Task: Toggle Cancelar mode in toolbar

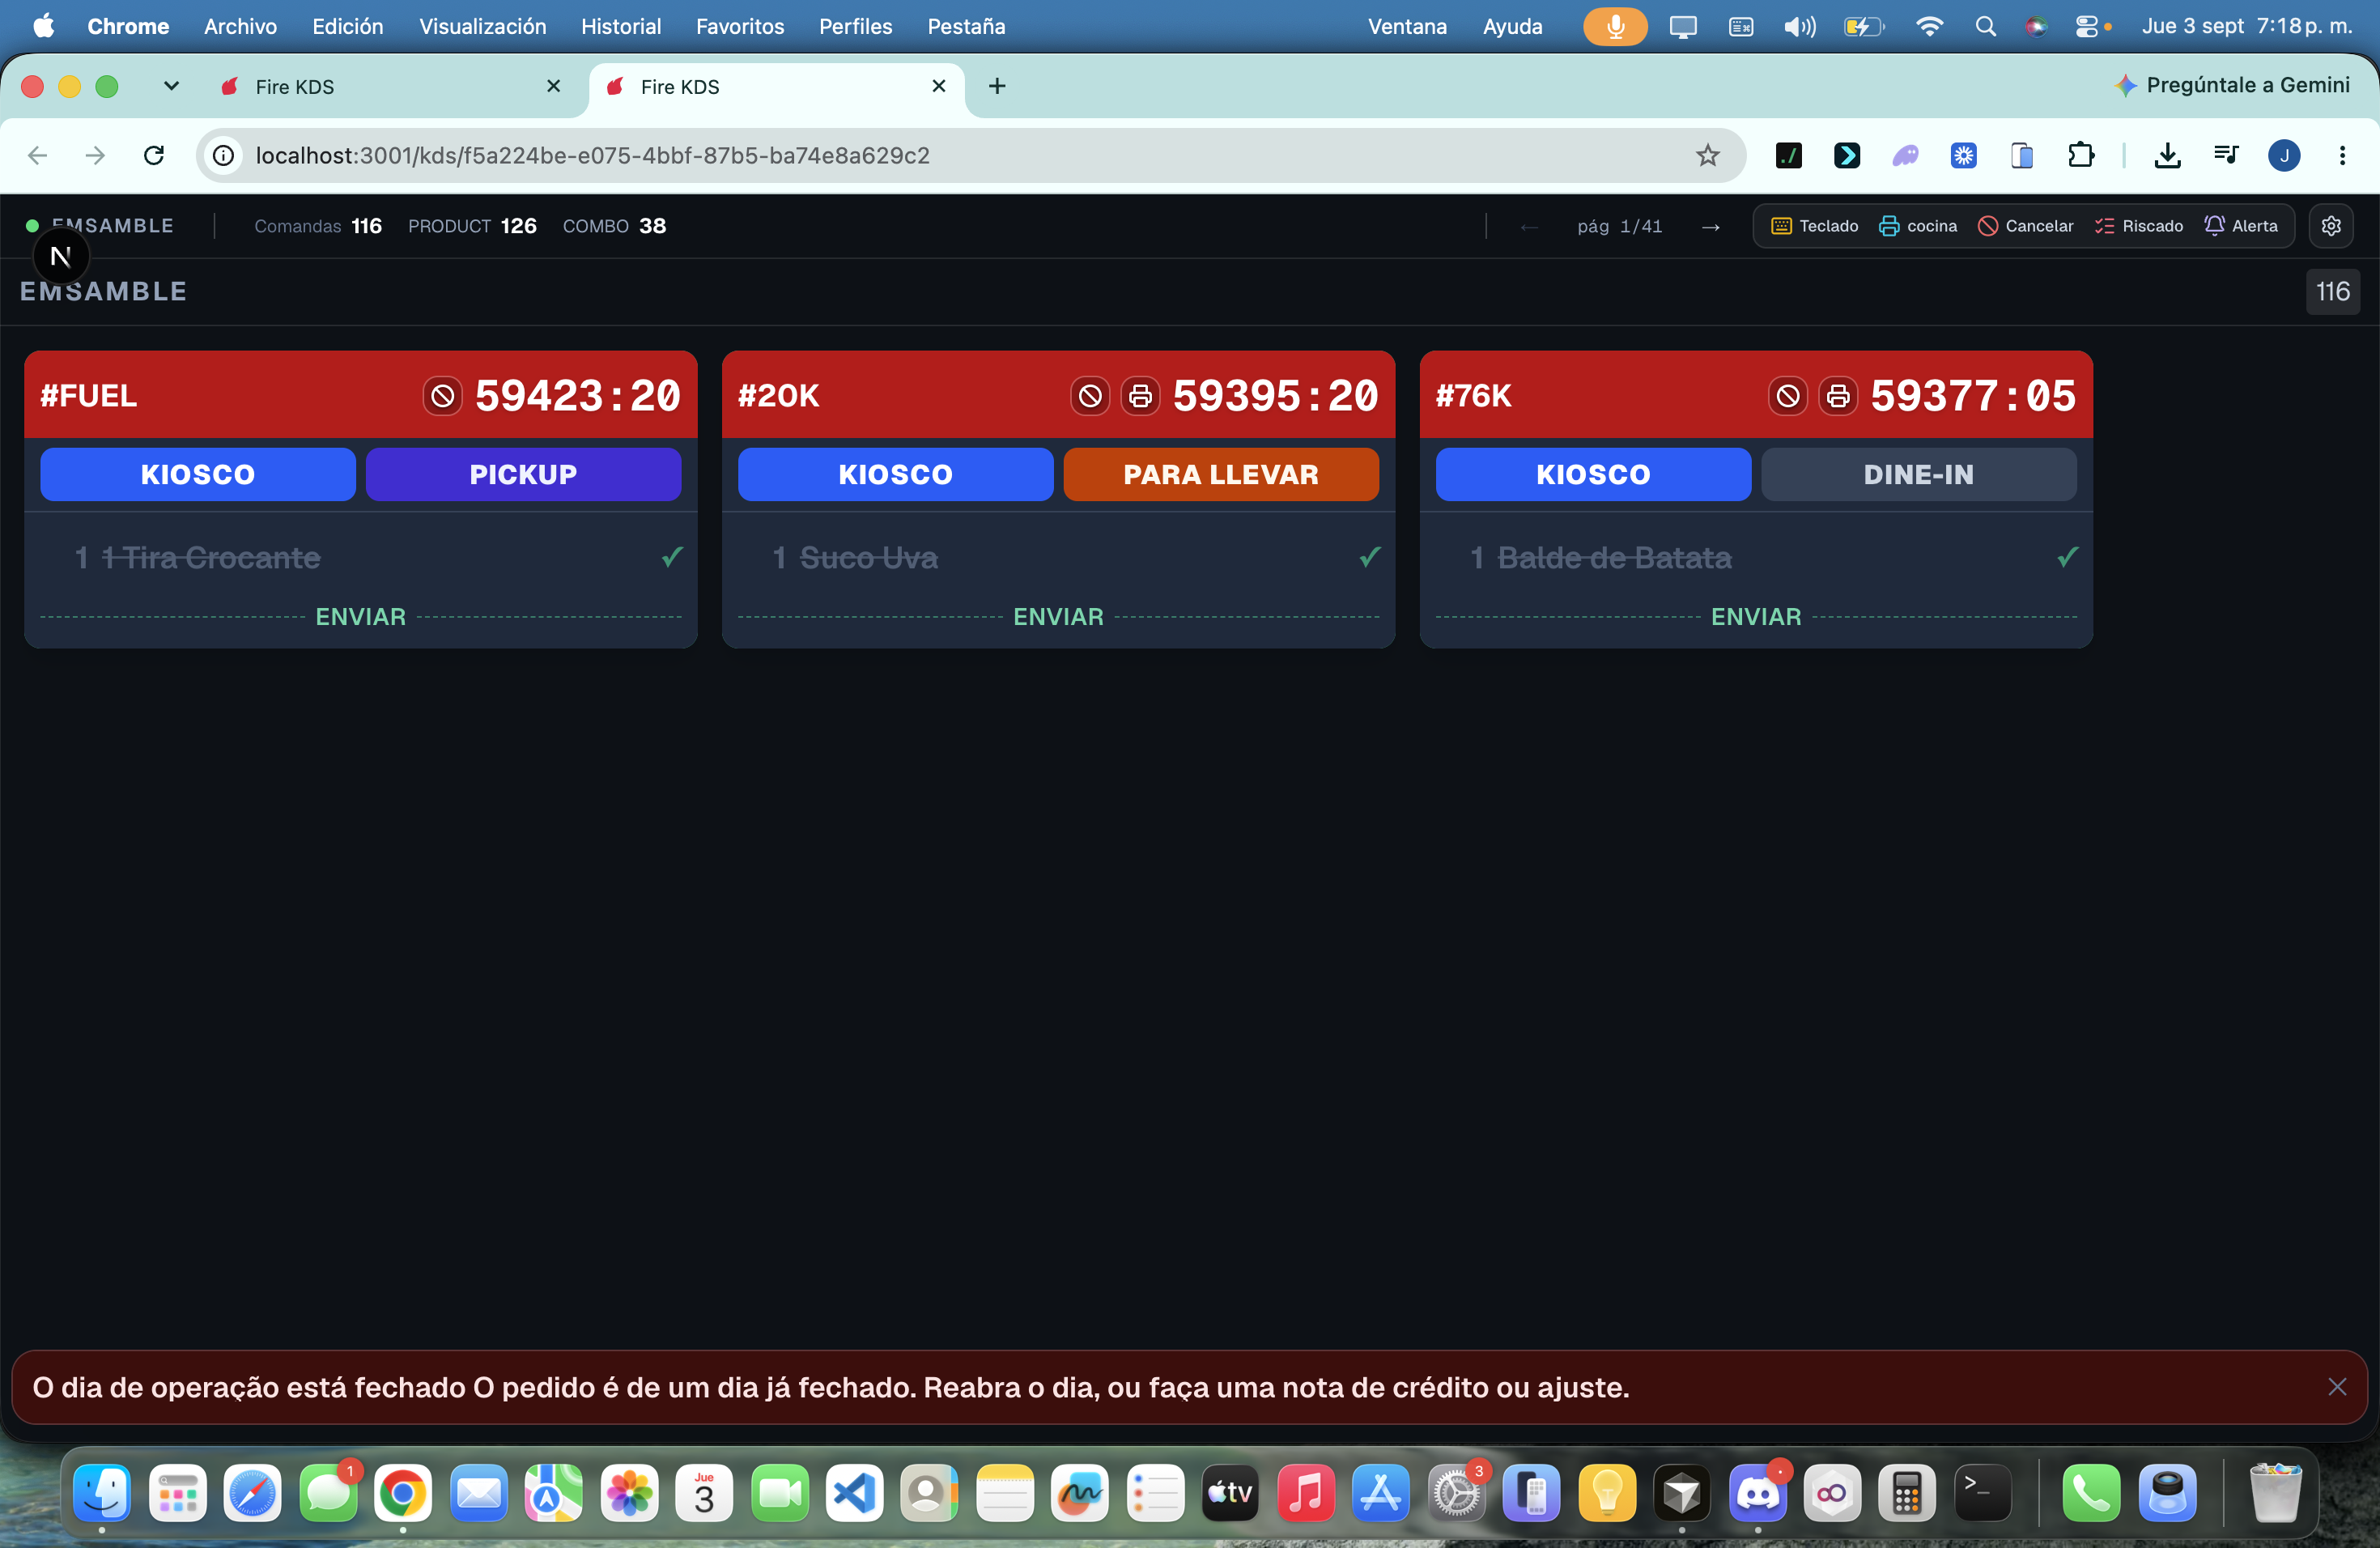Action: [x=2026, y=226]
